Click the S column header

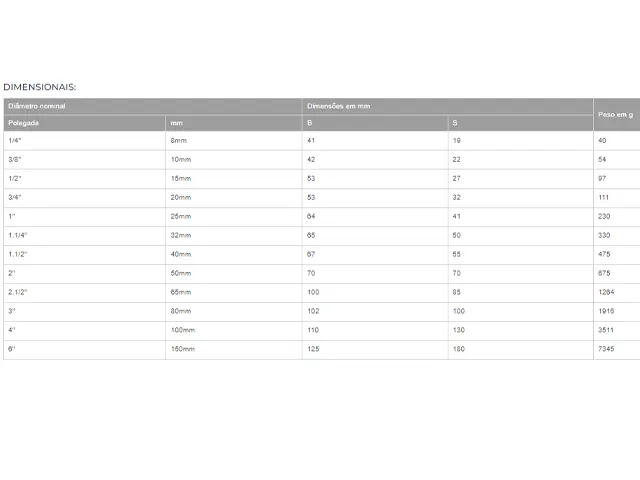click(x=521, y=123)
